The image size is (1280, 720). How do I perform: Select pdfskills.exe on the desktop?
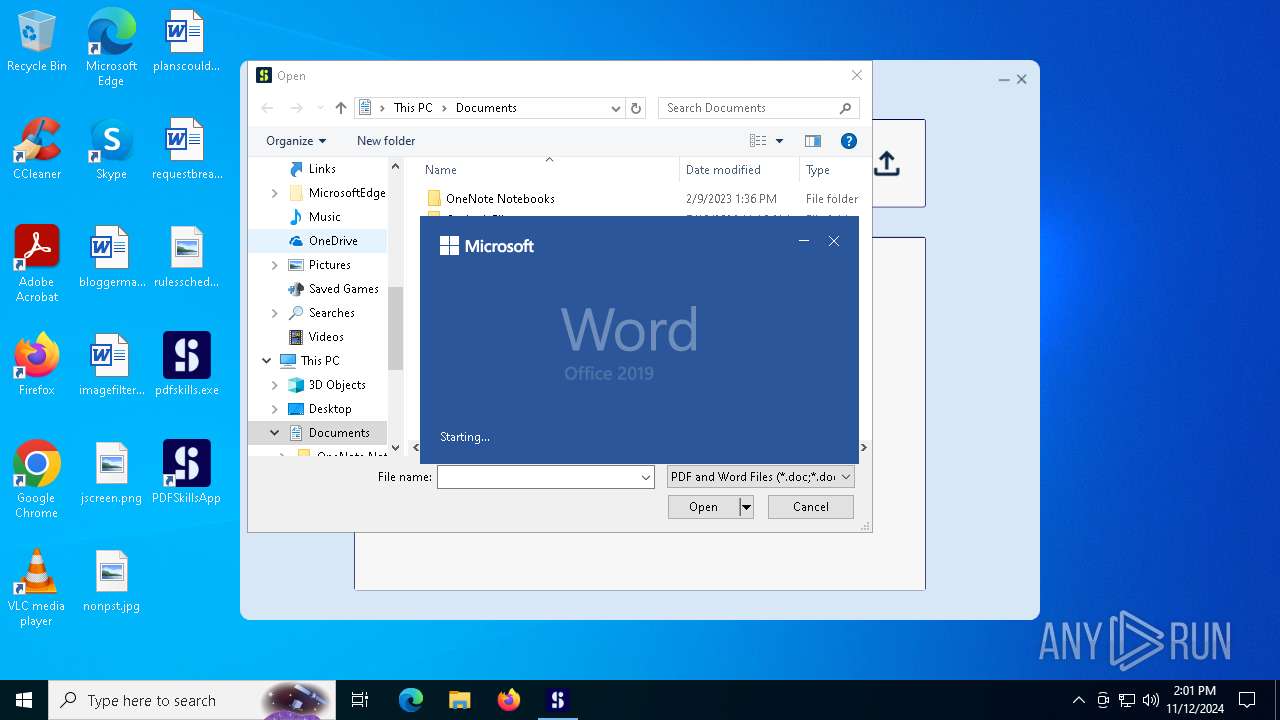pyautogui.click(x=186, y=365)
